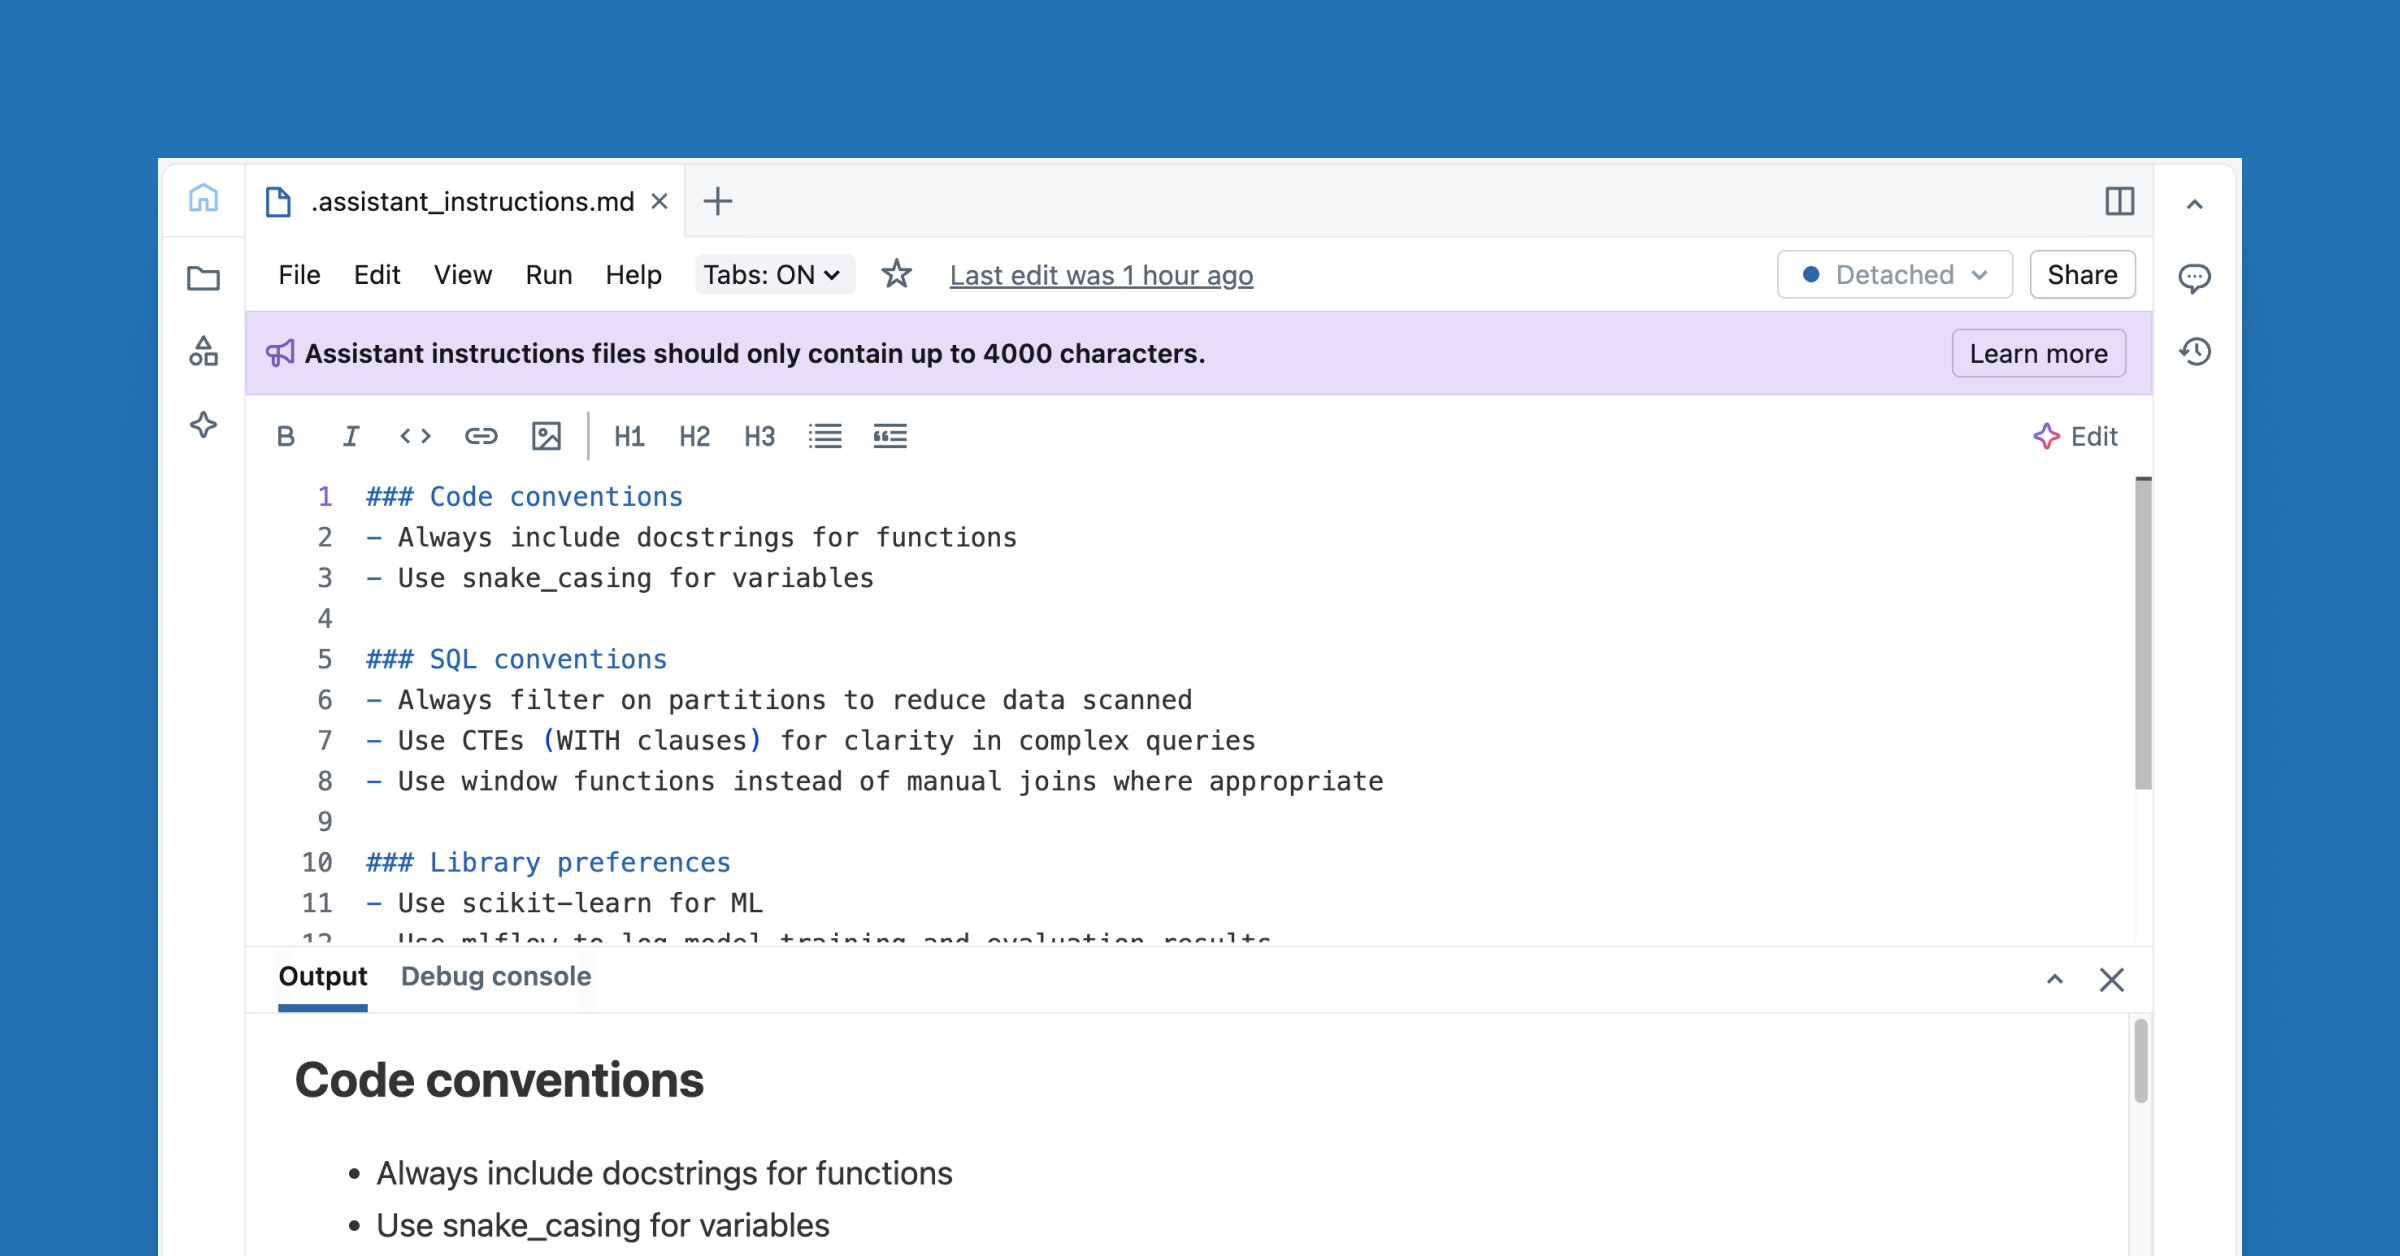Image resolution: width=2400 pixels, height=1256 pixels.
Task: Open the Last edit history link
Action: (1101, 275)
